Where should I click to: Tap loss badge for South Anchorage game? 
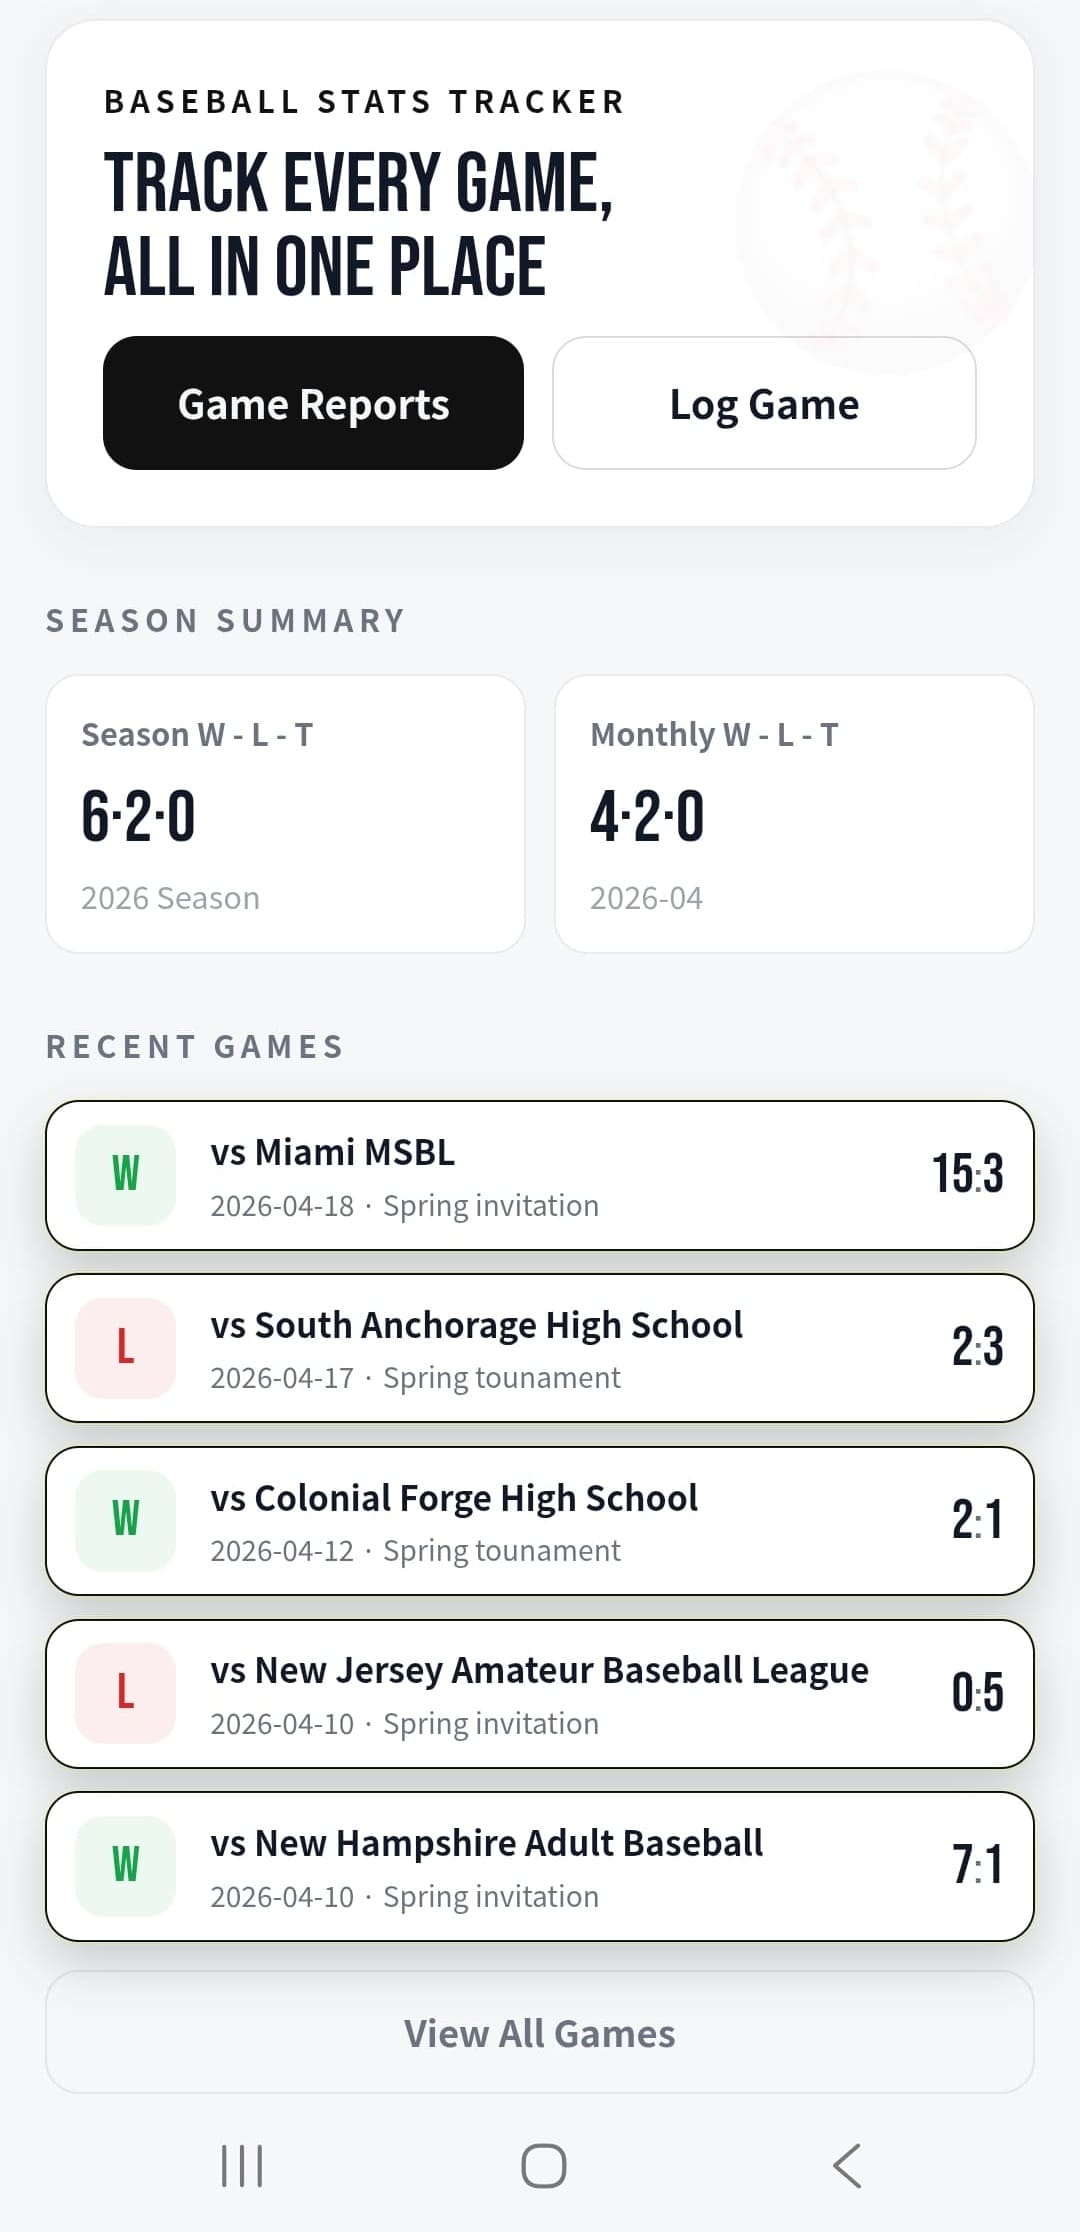click(x=126, y=1348)
